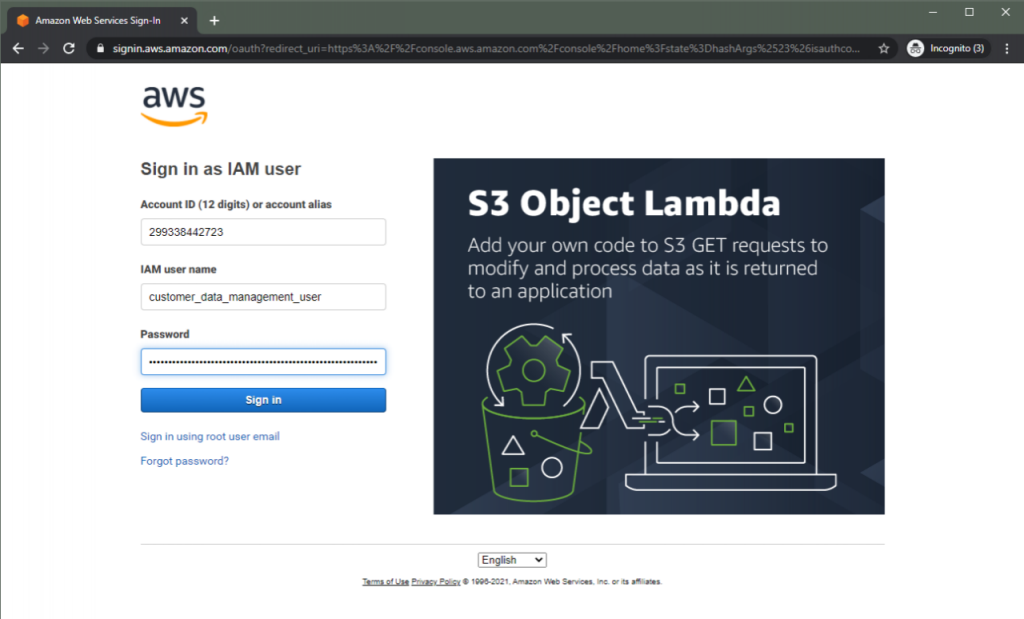Focus the IAM user name field
This screenshot has height=619, width=1024.
click(263, 296)
